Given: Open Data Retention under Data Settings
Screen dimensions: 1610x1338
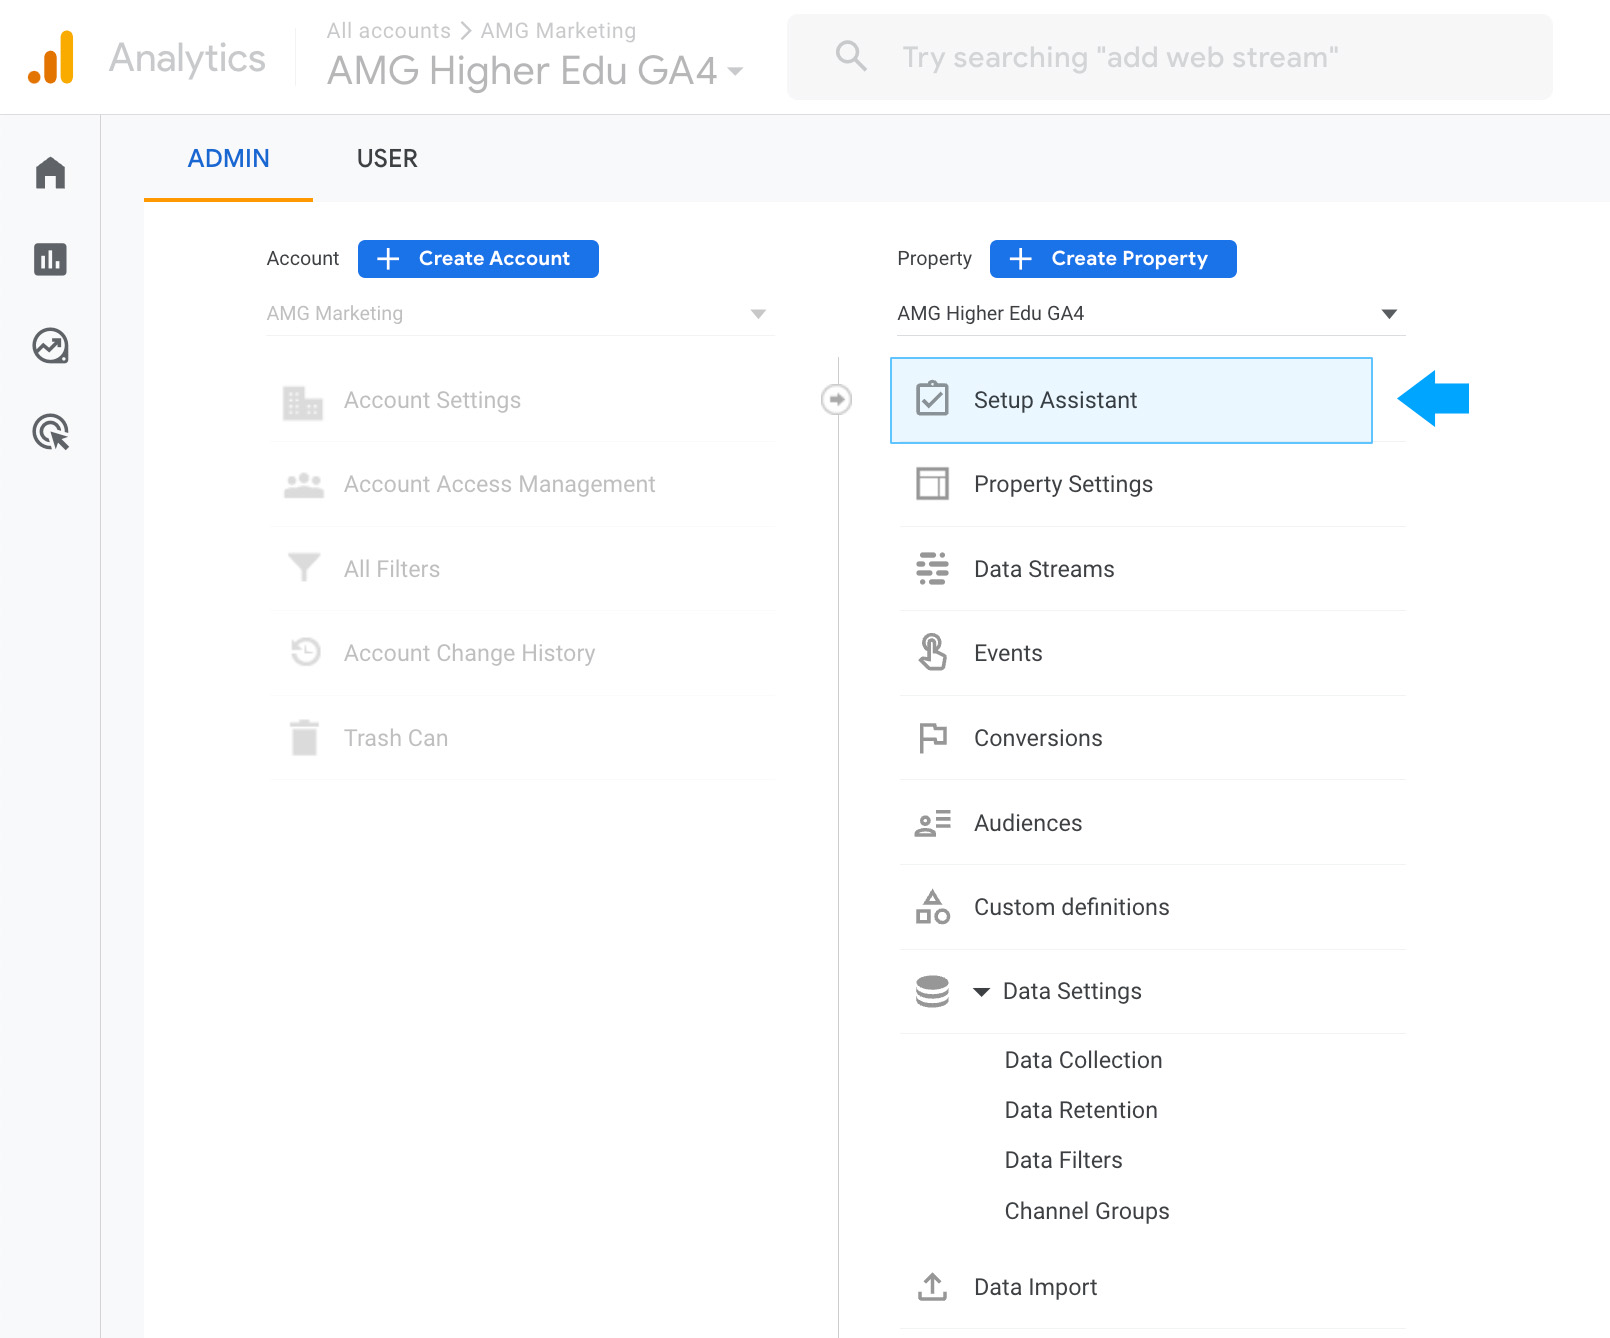Looking at the screenshot, I should click(1081, 1110).
